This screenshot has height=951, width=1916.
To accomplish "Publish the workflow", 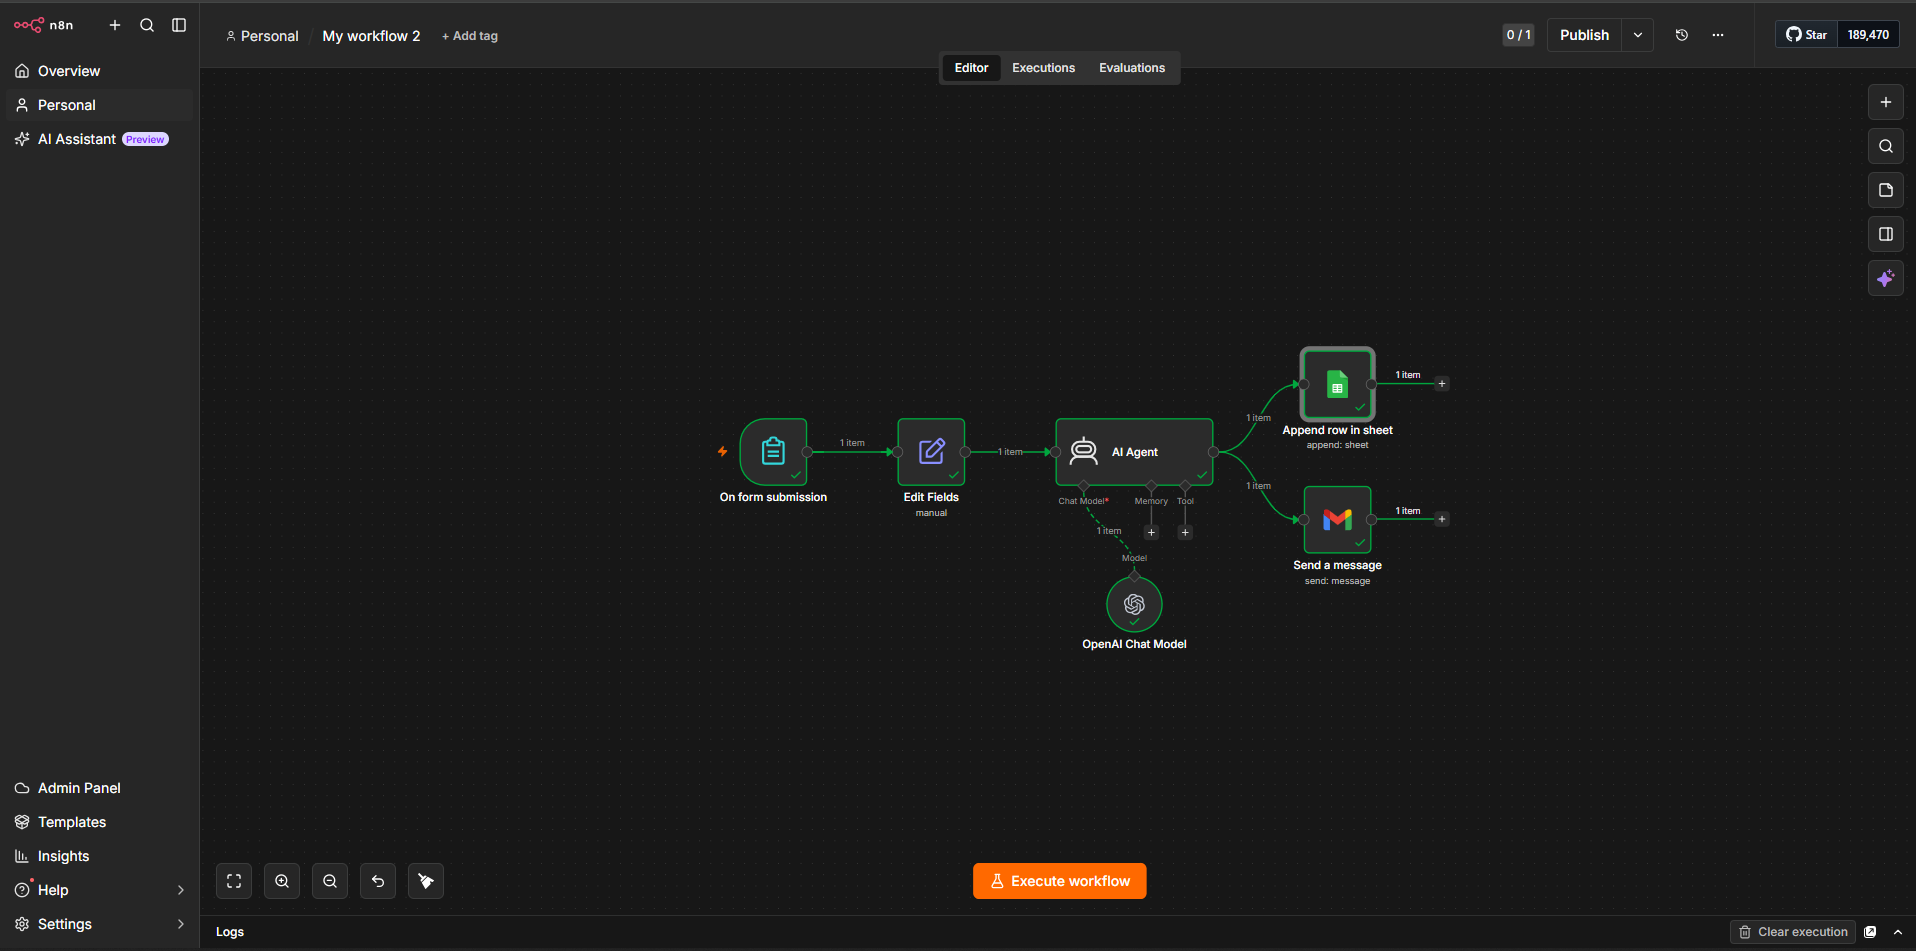I will (x=1584, y=35).
